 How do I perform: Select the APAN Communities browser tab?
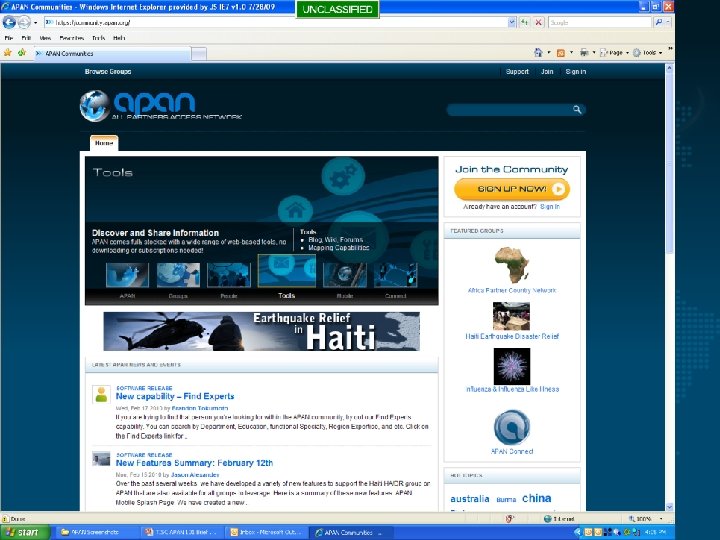pyautogui.click(x=112, y=54)
